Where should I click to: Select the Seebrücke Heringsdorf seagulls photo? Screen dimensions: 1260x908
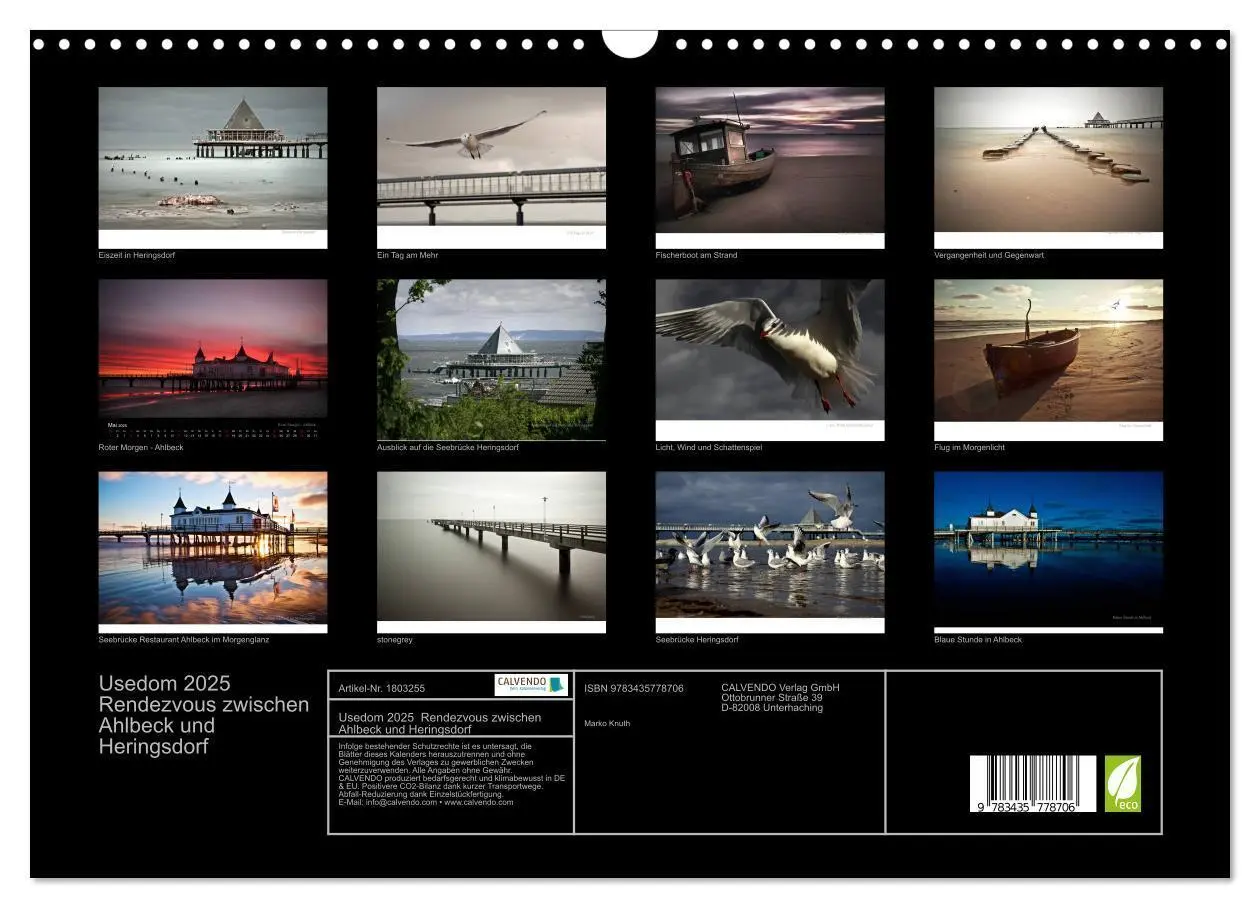[770, 548]
